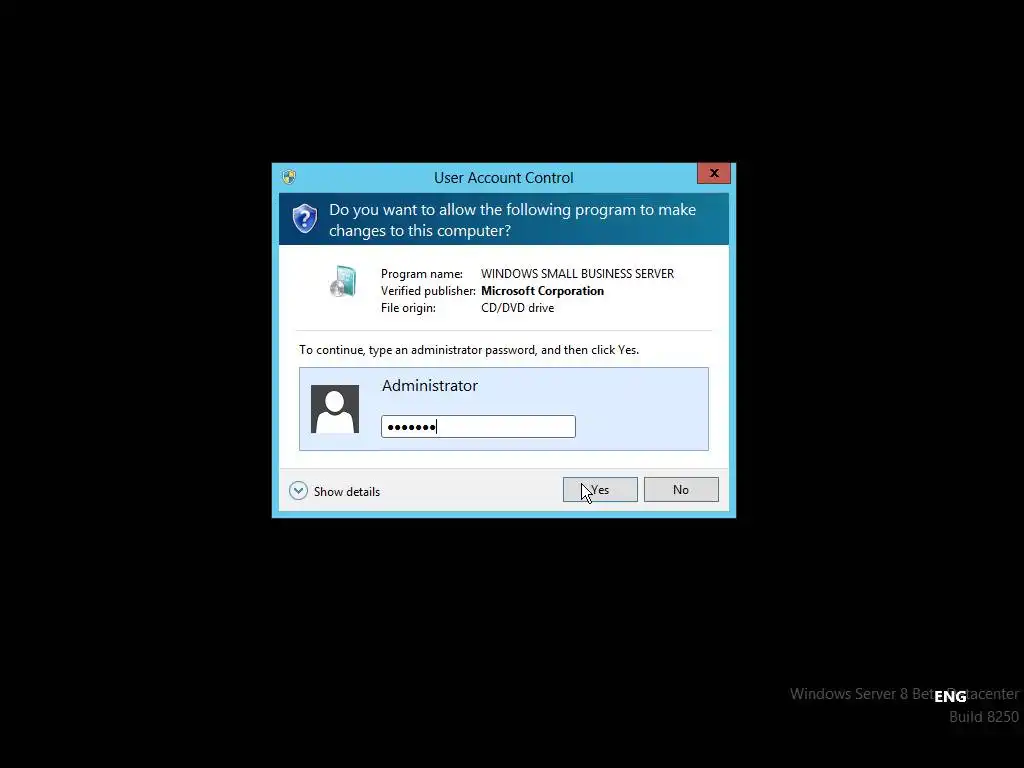Click the 'File origin:' label
The image size is (1024, 768).
(x=408, y=308)
